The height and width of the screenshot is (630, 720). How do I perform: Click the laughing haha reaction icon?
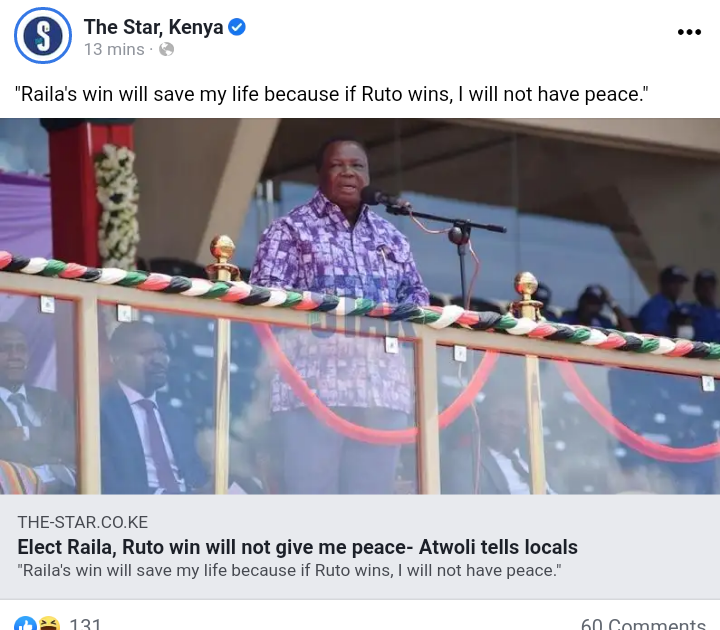[49, 624]
